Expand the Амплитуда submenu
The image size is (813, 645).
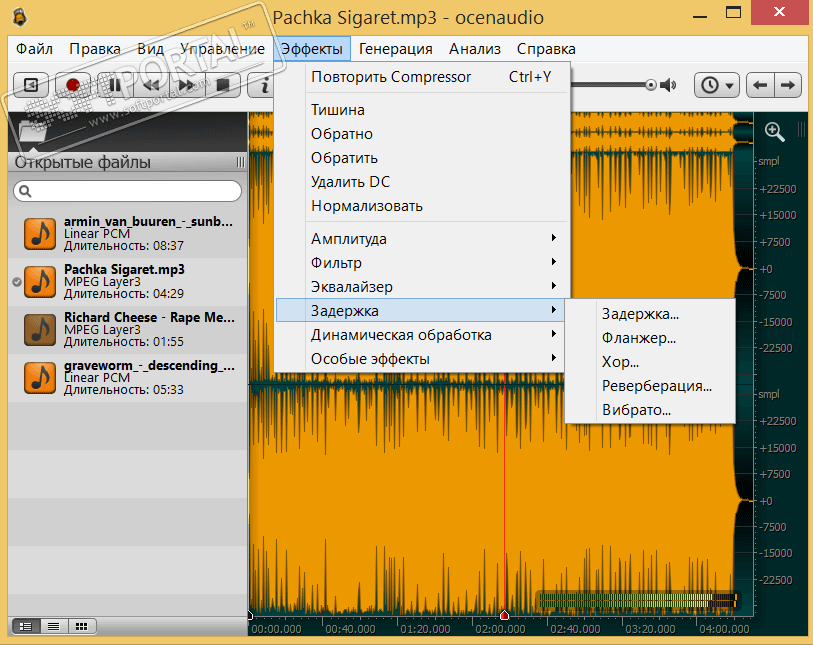coord(422,239)
